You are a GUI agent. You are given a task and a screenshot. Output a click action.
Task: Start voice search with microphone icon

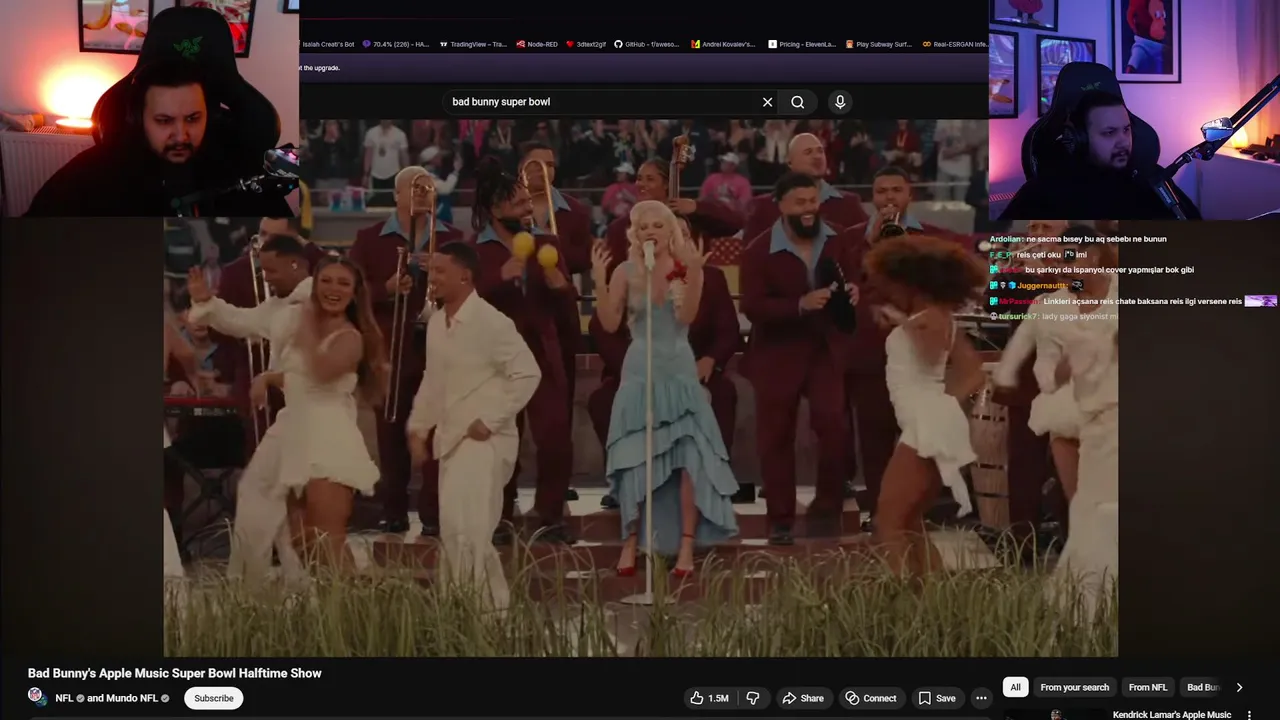(840, 102)
